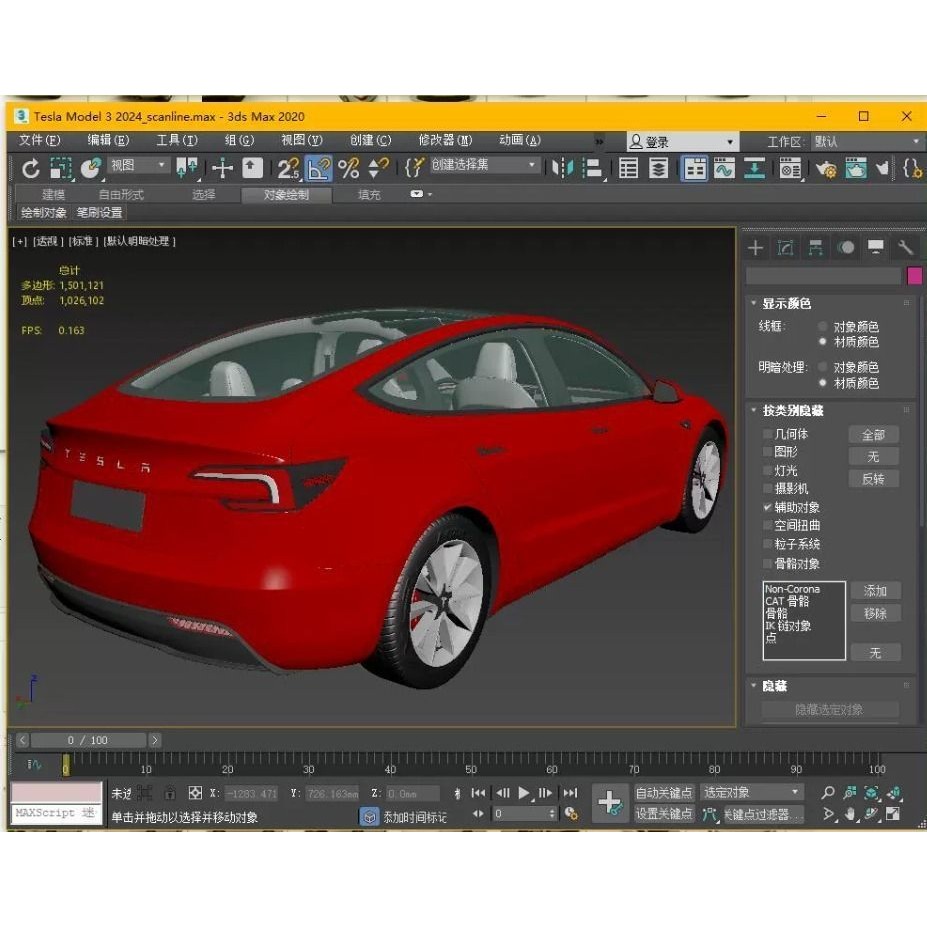Open the Hierarchy panel tab icon
The image size is (927, 927).
[x=815, y=248]
